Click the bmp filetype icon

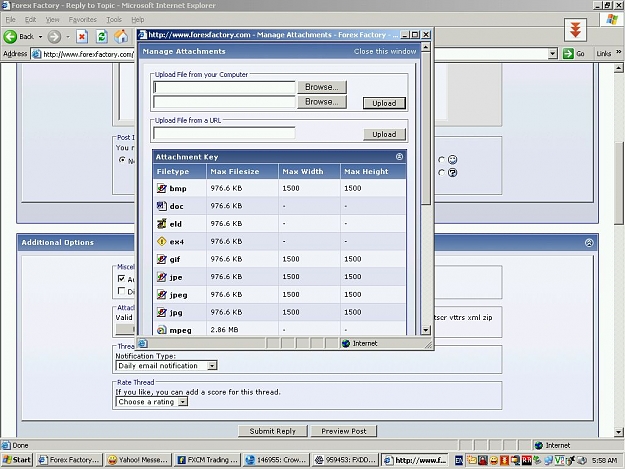coord(161,188)
